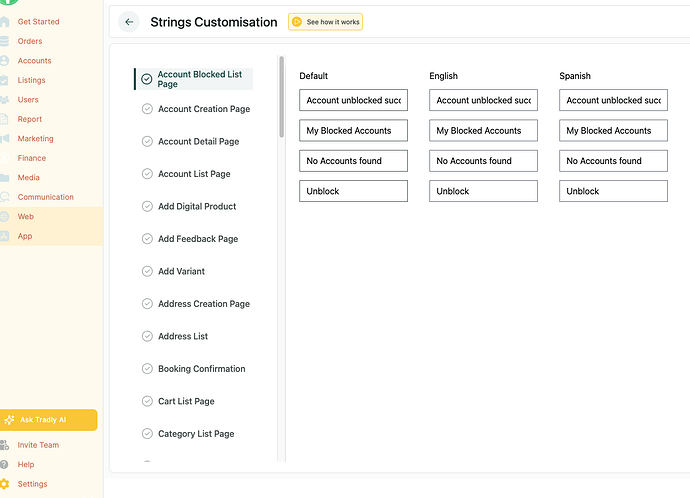Click the Invite Team people icon
The width and height of the screenshot is (690, 498).
coord(4,445)
